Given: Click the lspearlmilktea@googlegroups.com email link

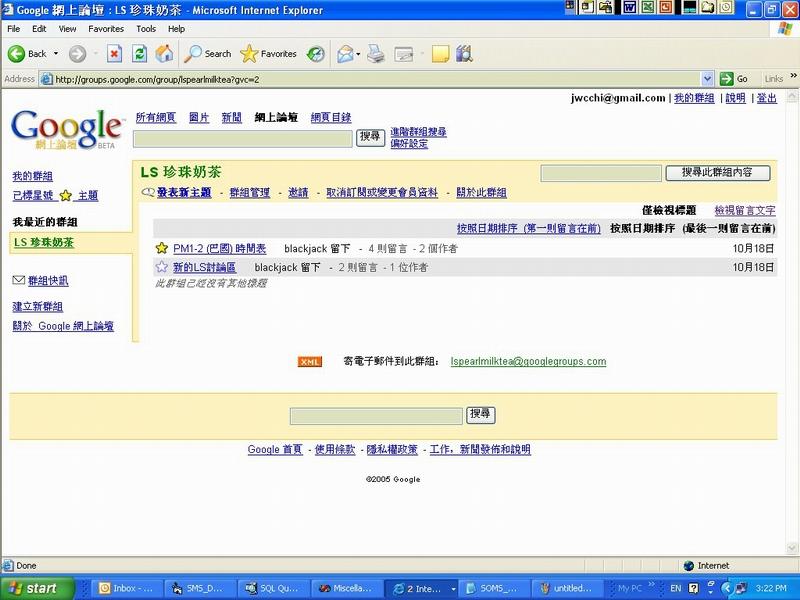Looking at the screenshot, I should (x=528, y=361).
